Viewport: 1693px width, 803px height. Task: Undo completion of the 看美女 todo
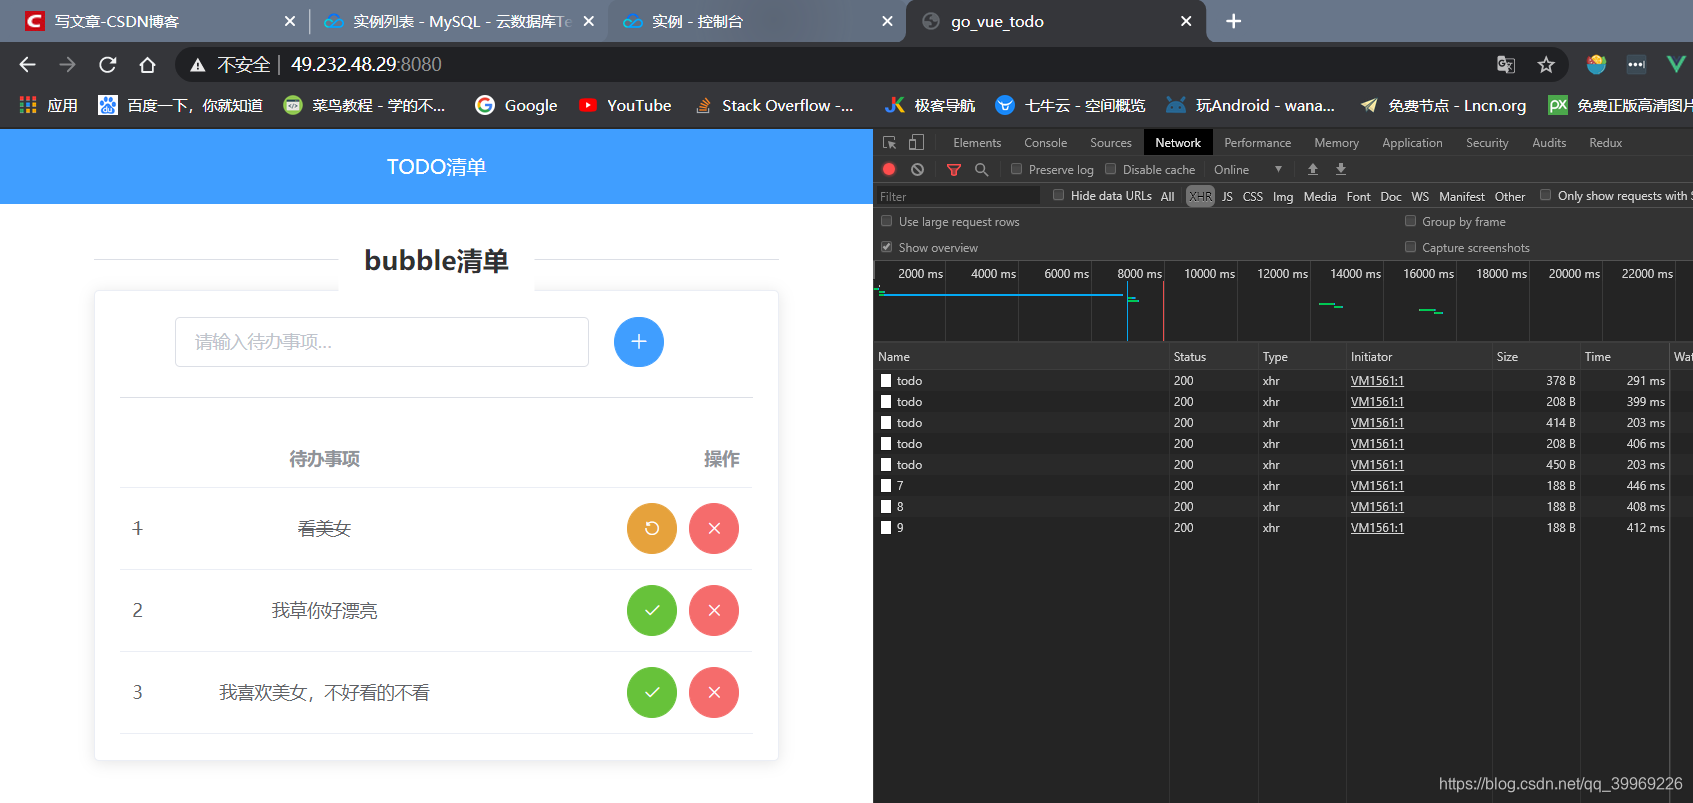click(x=652, y=529)
